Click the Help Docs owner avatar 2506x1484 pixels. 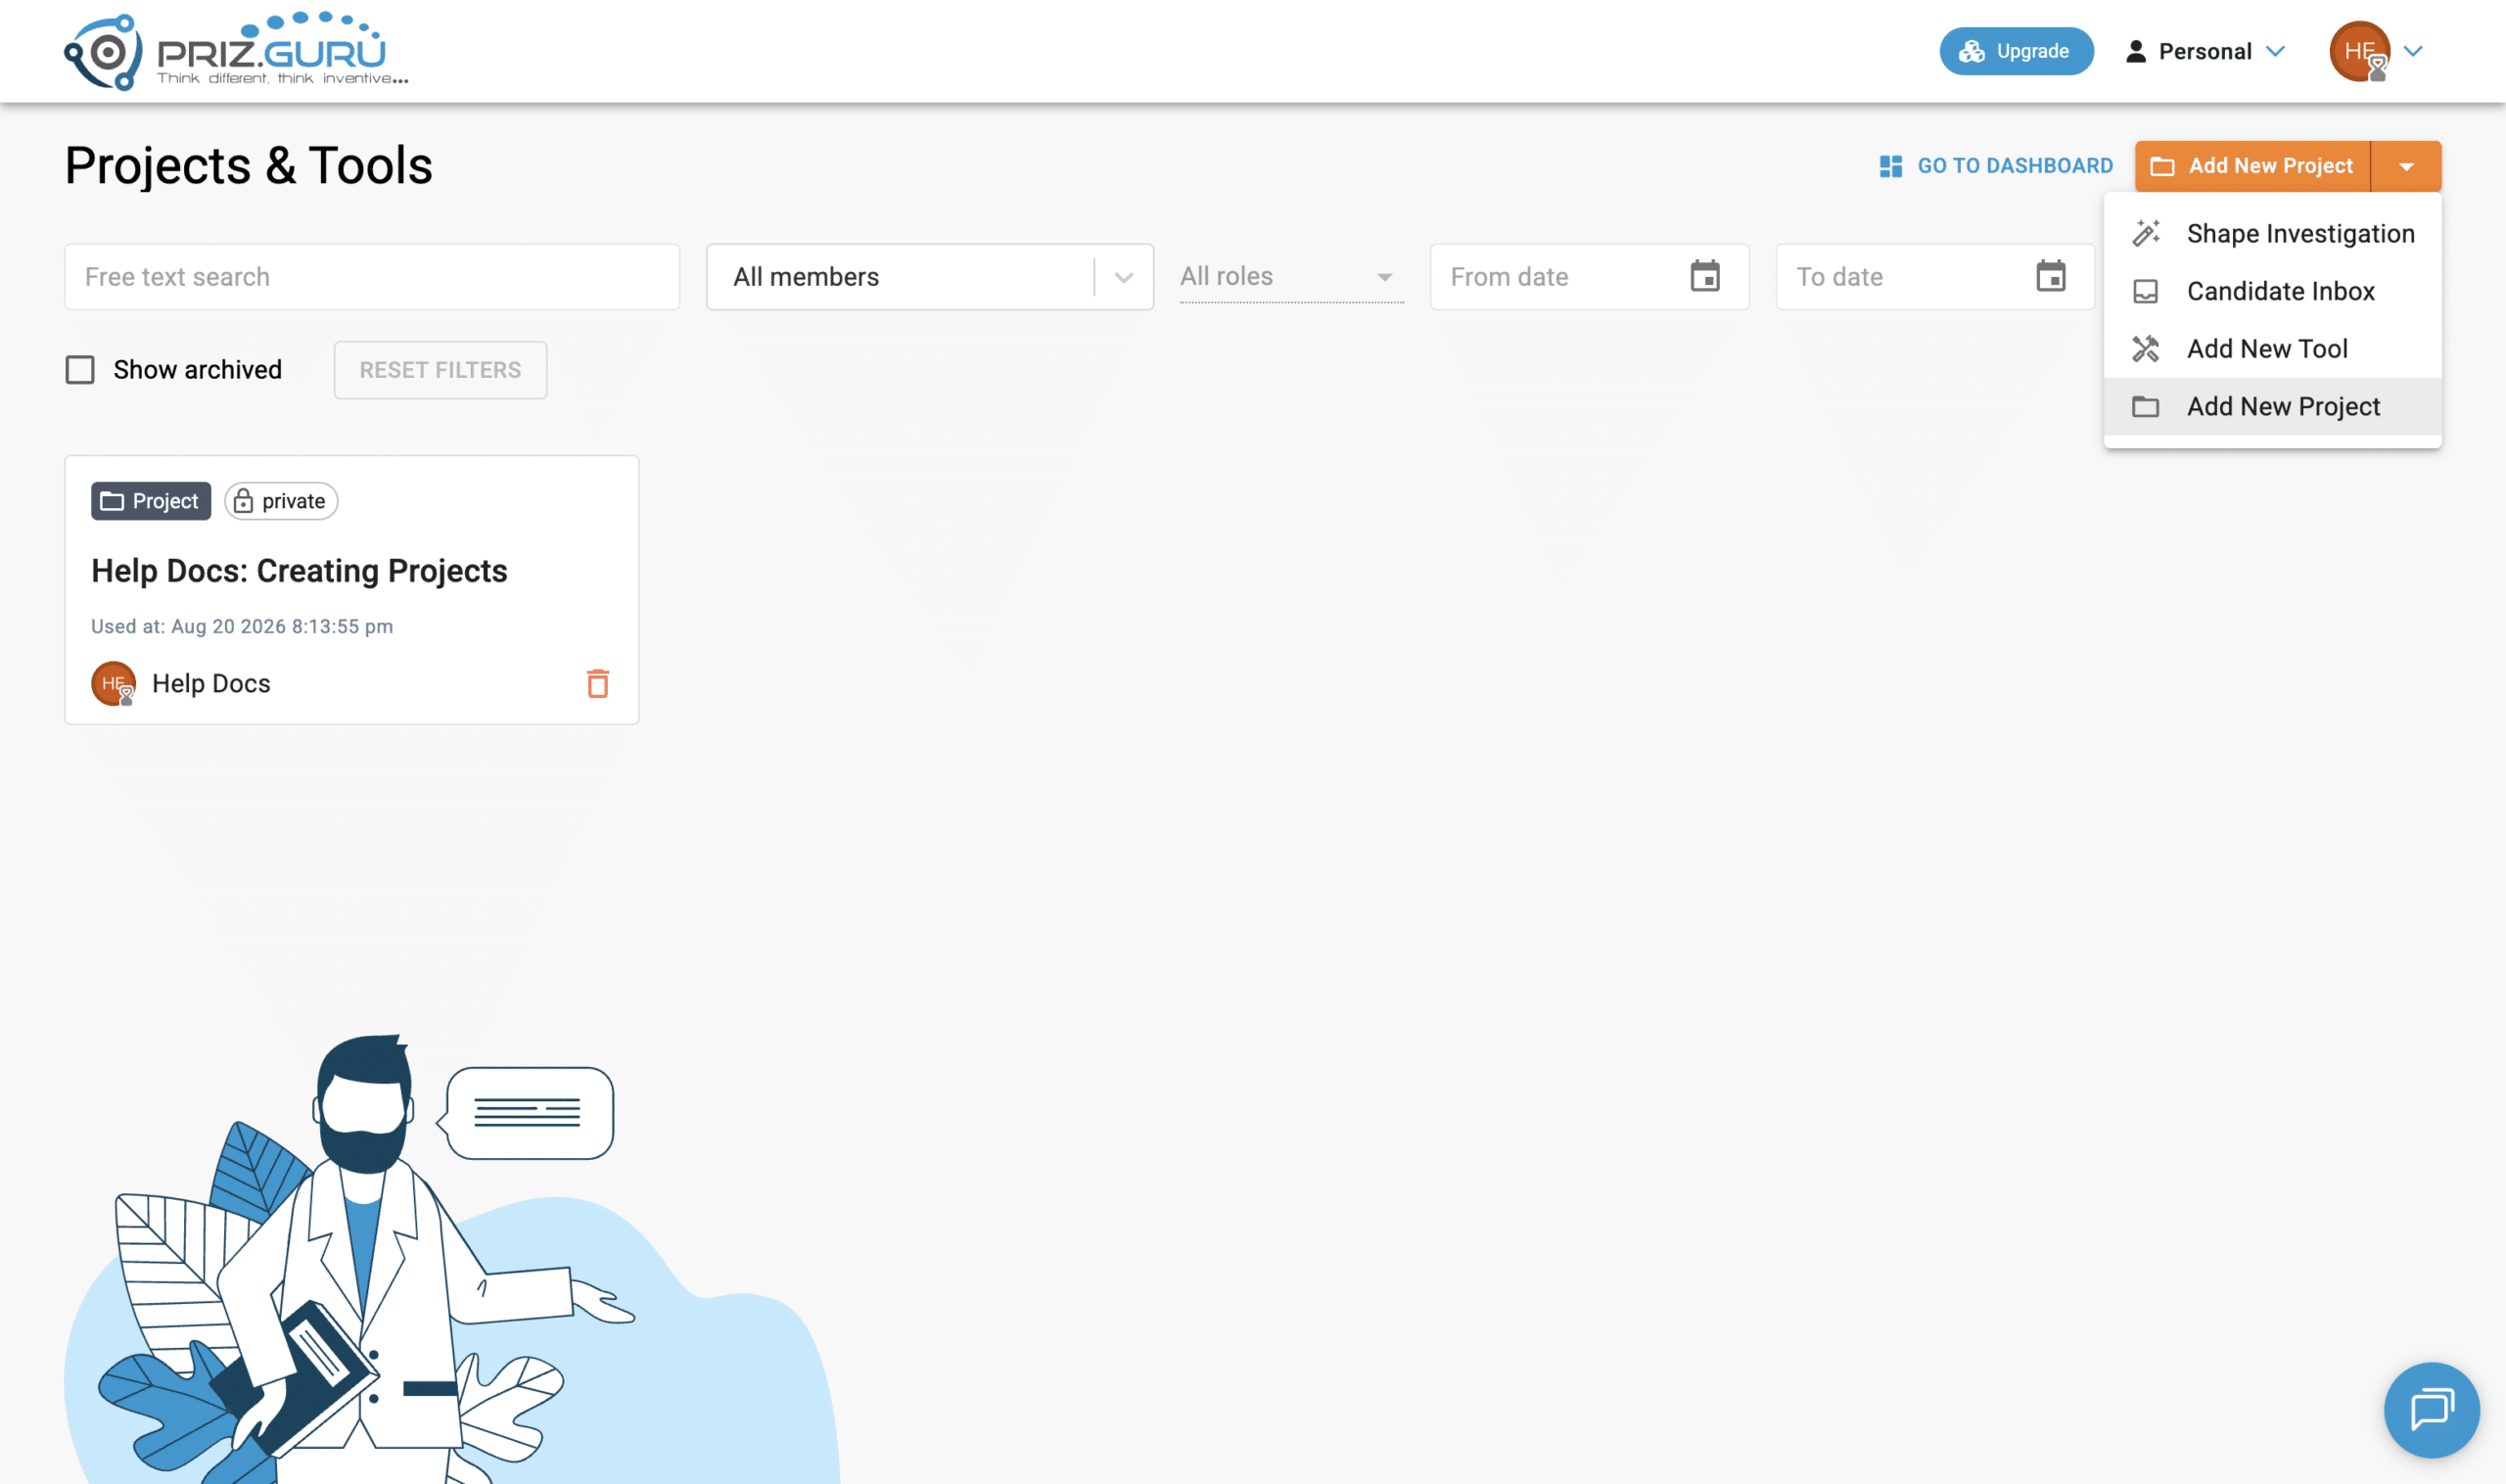pos(113,684)
